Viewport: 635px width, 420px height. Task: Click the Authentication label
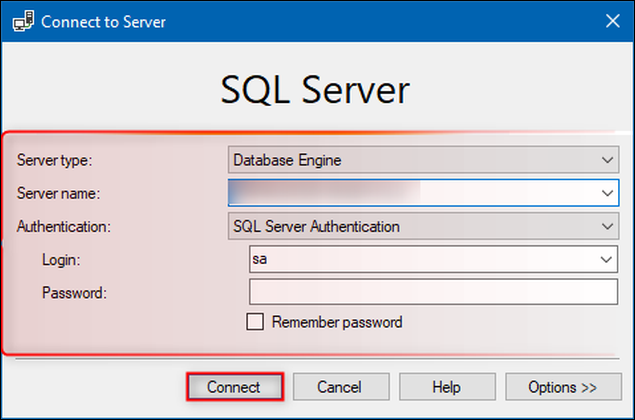click(63, 226)
